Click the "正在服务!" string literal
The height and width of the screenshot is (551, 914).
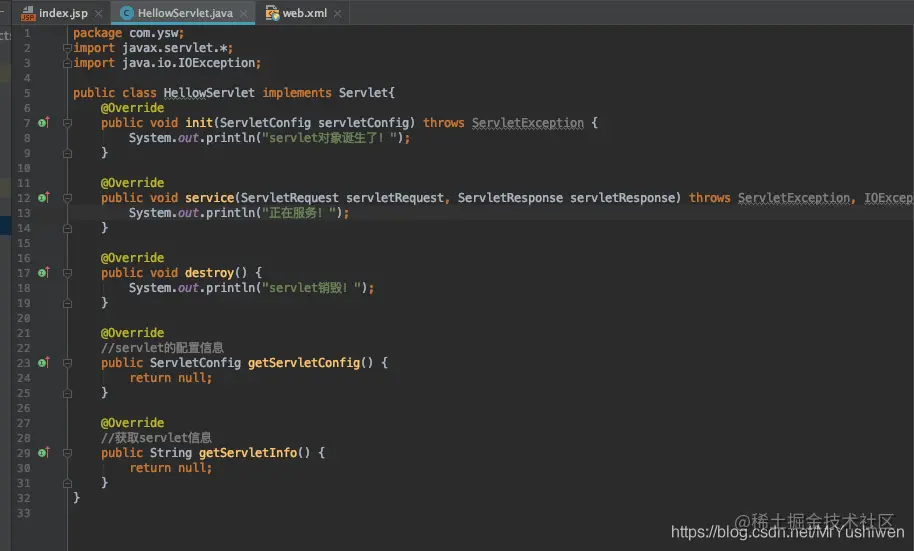point(298,213)
